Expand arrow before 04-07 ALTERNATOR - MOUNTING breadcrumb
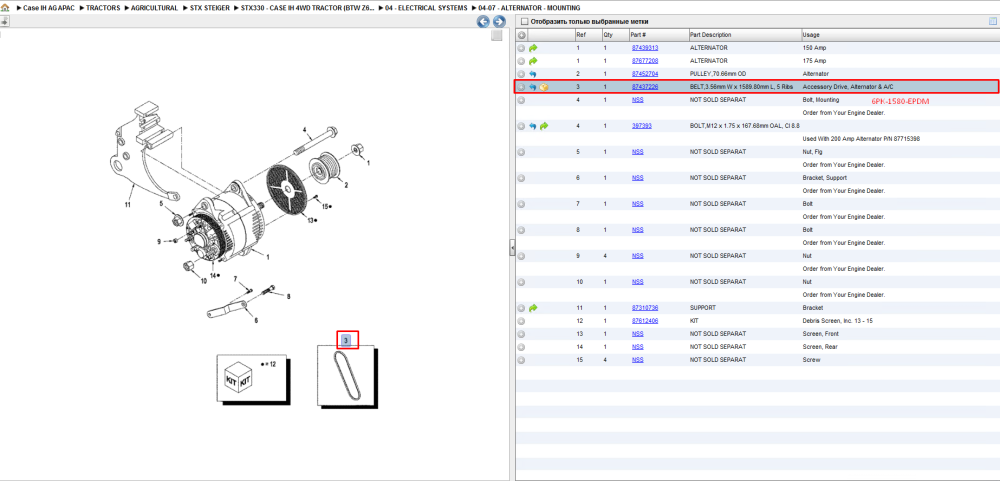The width and height of the screenshot is (1000, 481). (x=474, y=8)
